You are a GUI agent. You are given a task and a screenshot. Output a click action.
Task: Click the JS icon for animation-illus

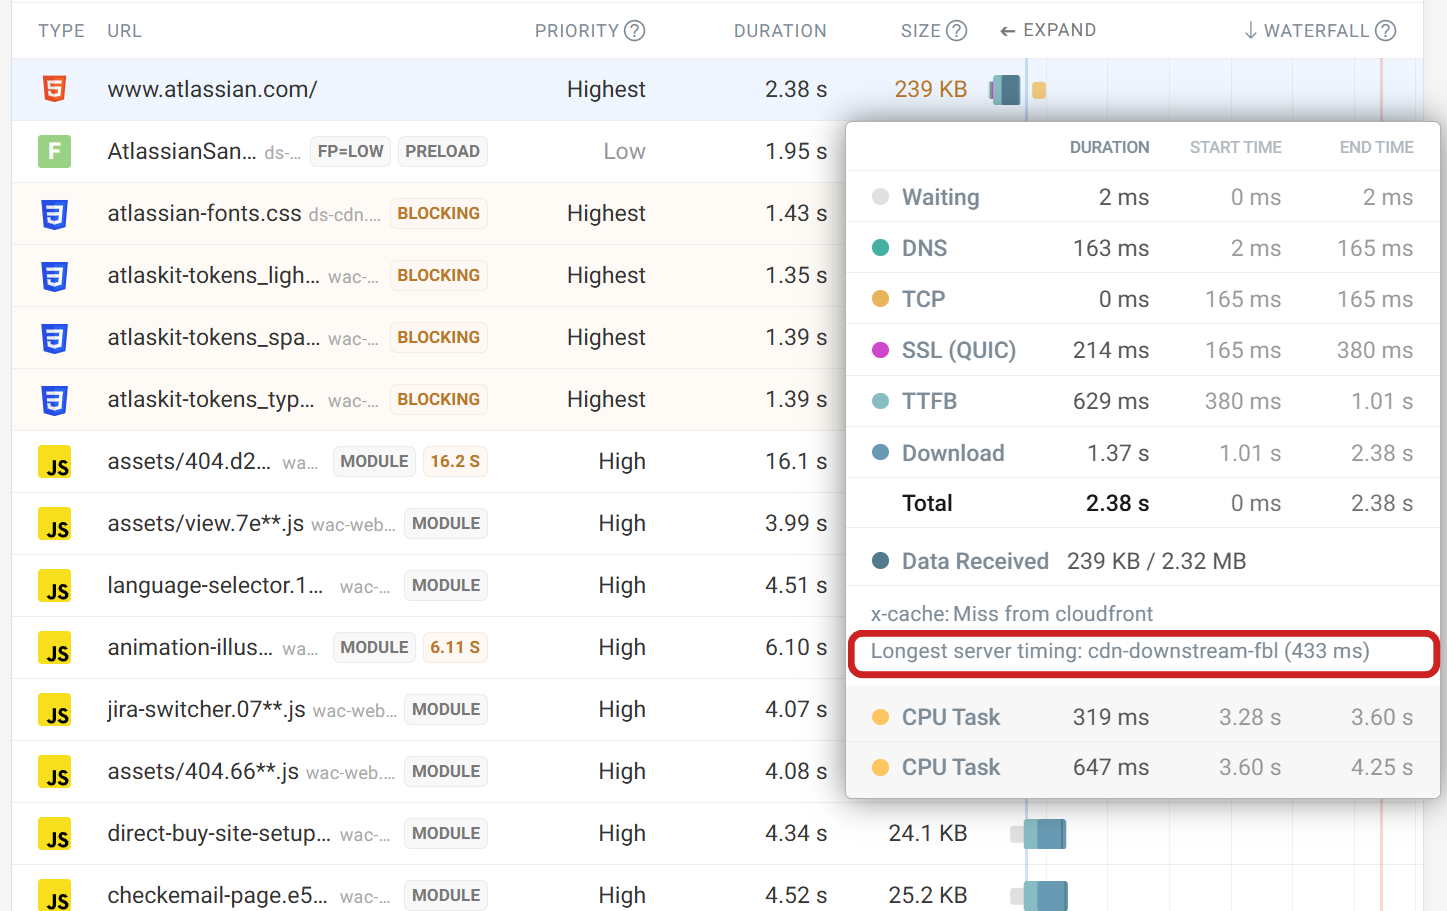pyautogui.click(x=55, y=648)
